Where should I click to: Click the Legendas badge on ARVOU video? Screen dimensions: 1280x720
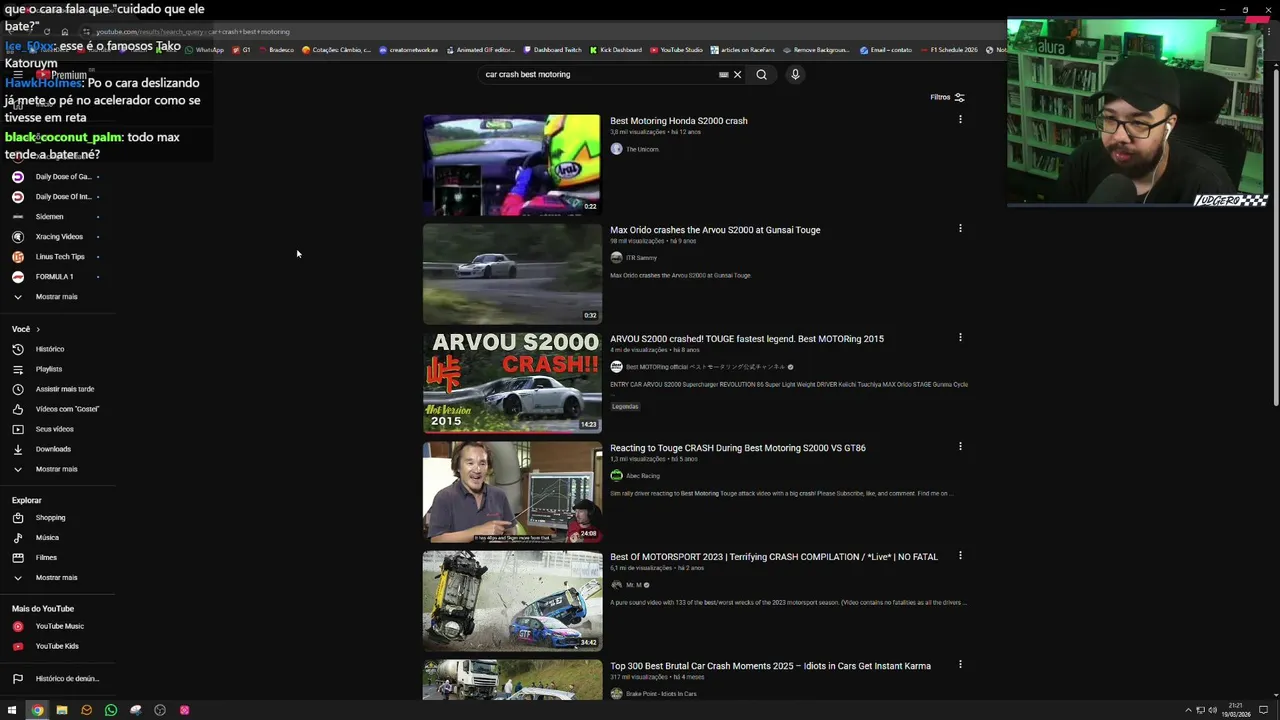tap(625, 407)
